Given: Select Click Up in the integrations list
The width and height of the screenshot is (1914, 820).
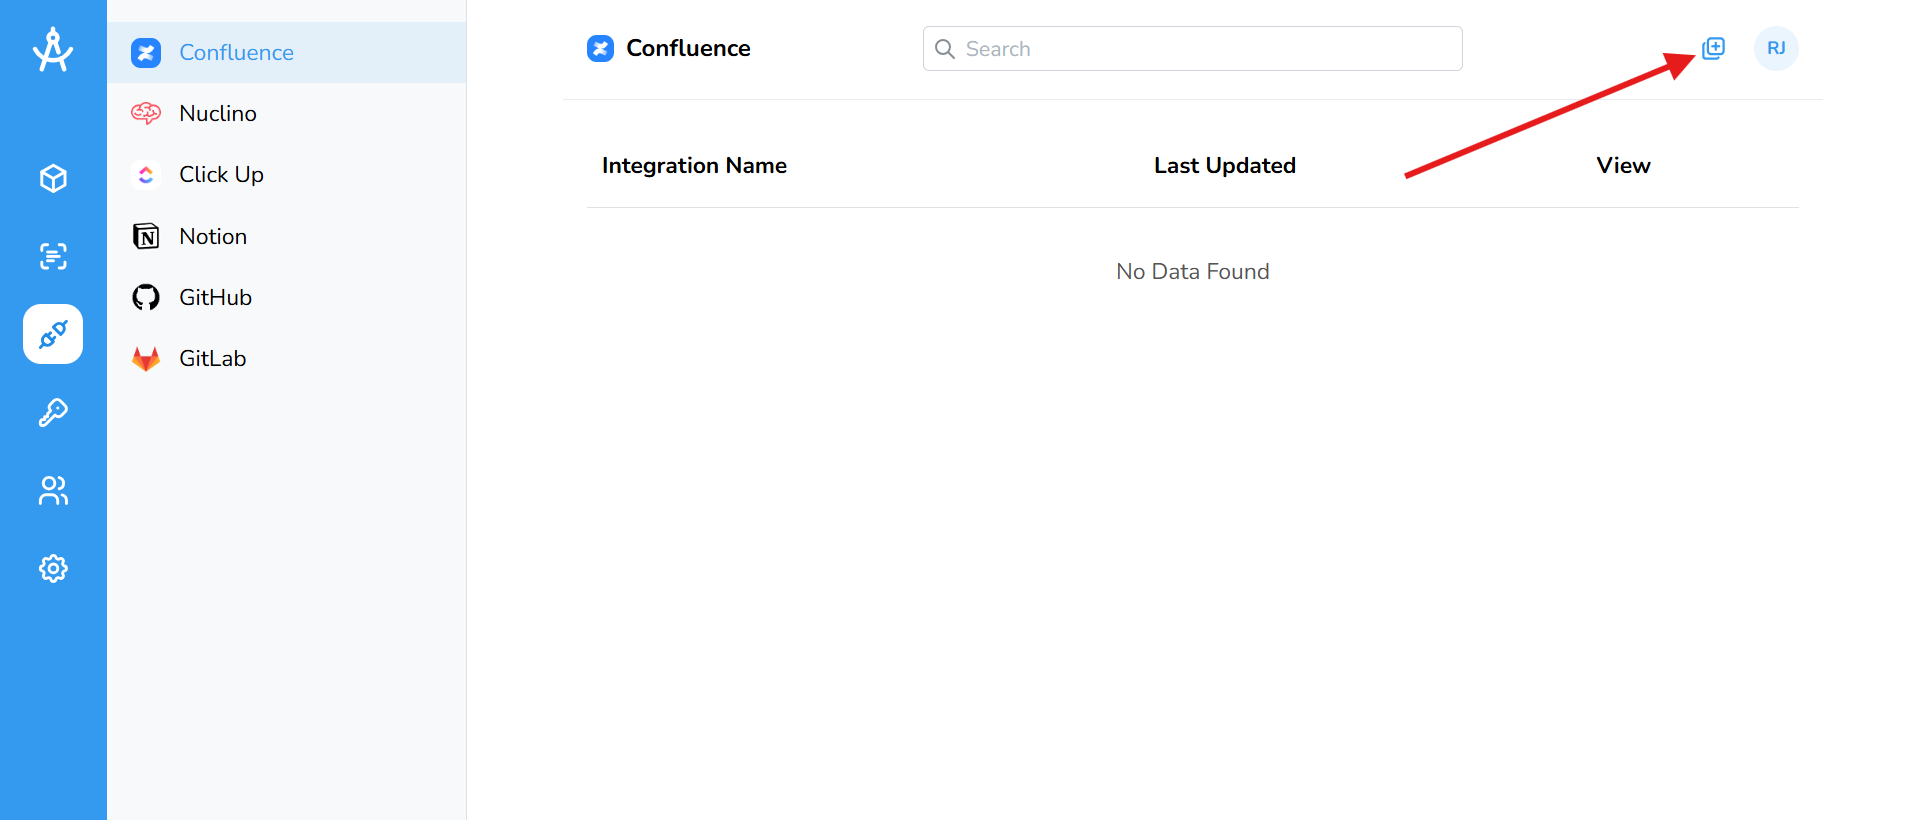Looking at the screenshot, I should pos(286,174).
